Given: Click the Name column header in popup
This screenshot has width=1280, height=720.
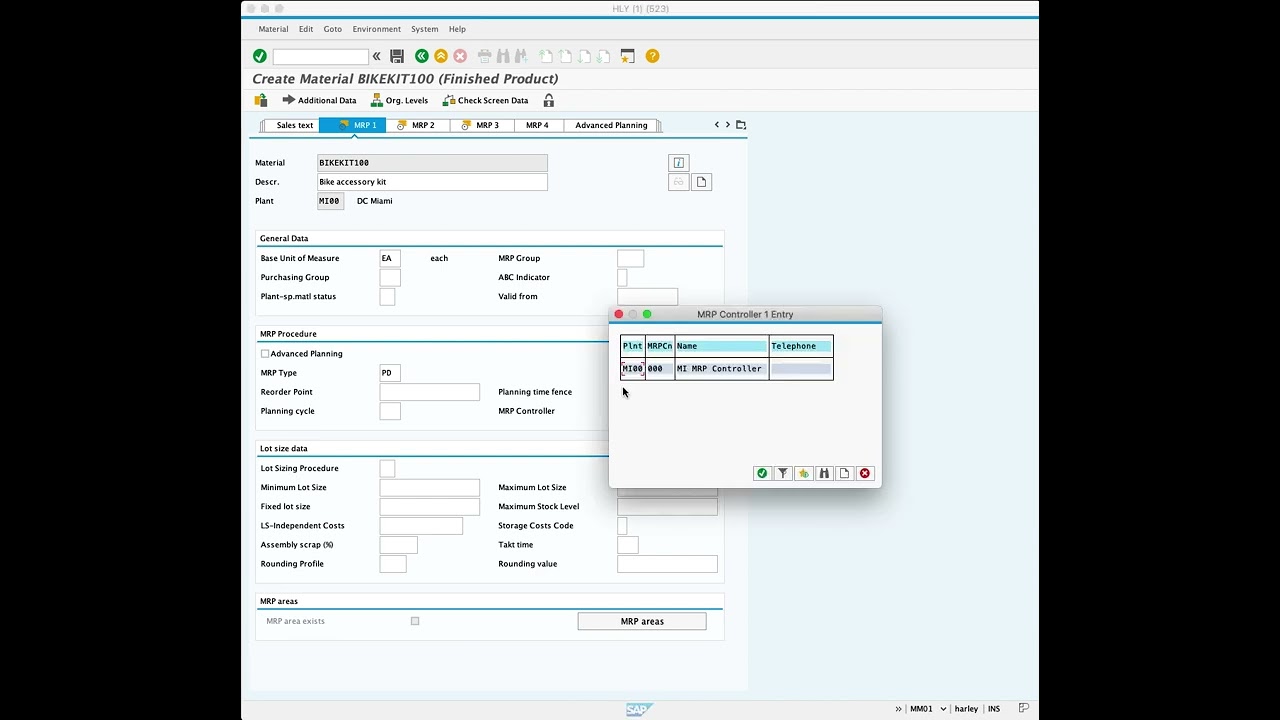Looking at the screenshot, I should click(x=721, y=346).
